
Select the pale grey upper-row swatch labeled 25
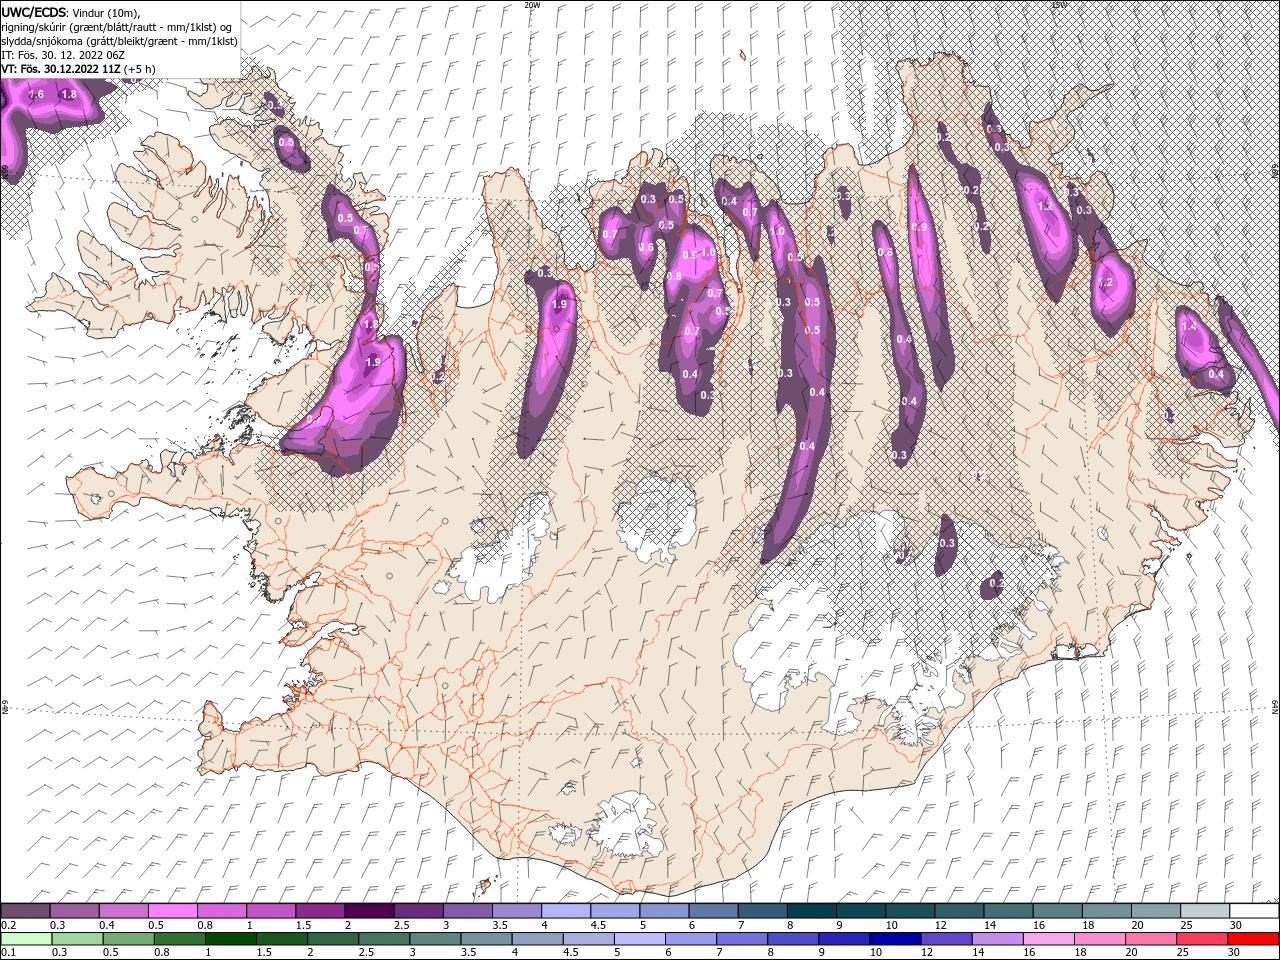[x=1205, y=911]
